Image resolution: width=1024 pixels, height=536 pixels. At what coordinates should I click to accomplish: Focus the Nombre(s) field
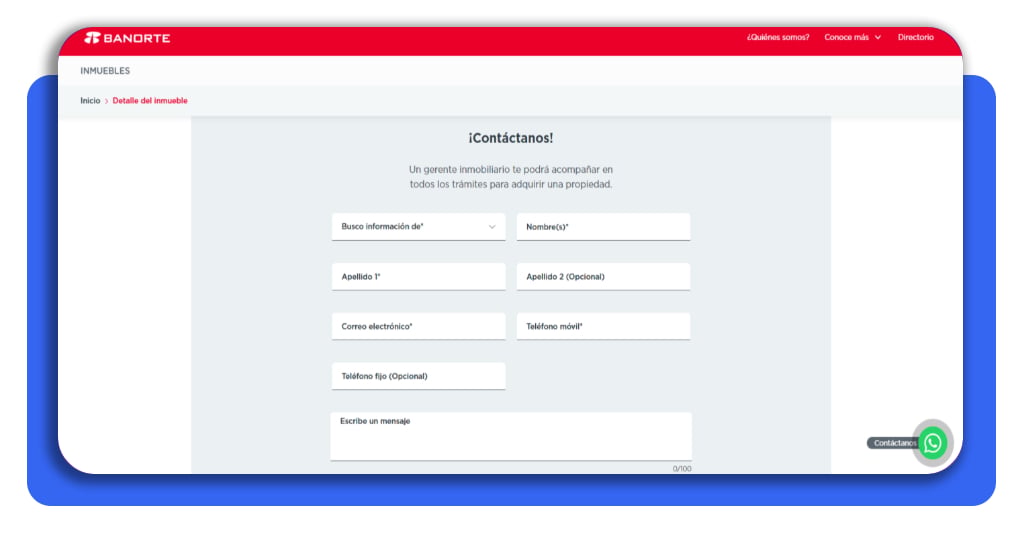[603, 227]
